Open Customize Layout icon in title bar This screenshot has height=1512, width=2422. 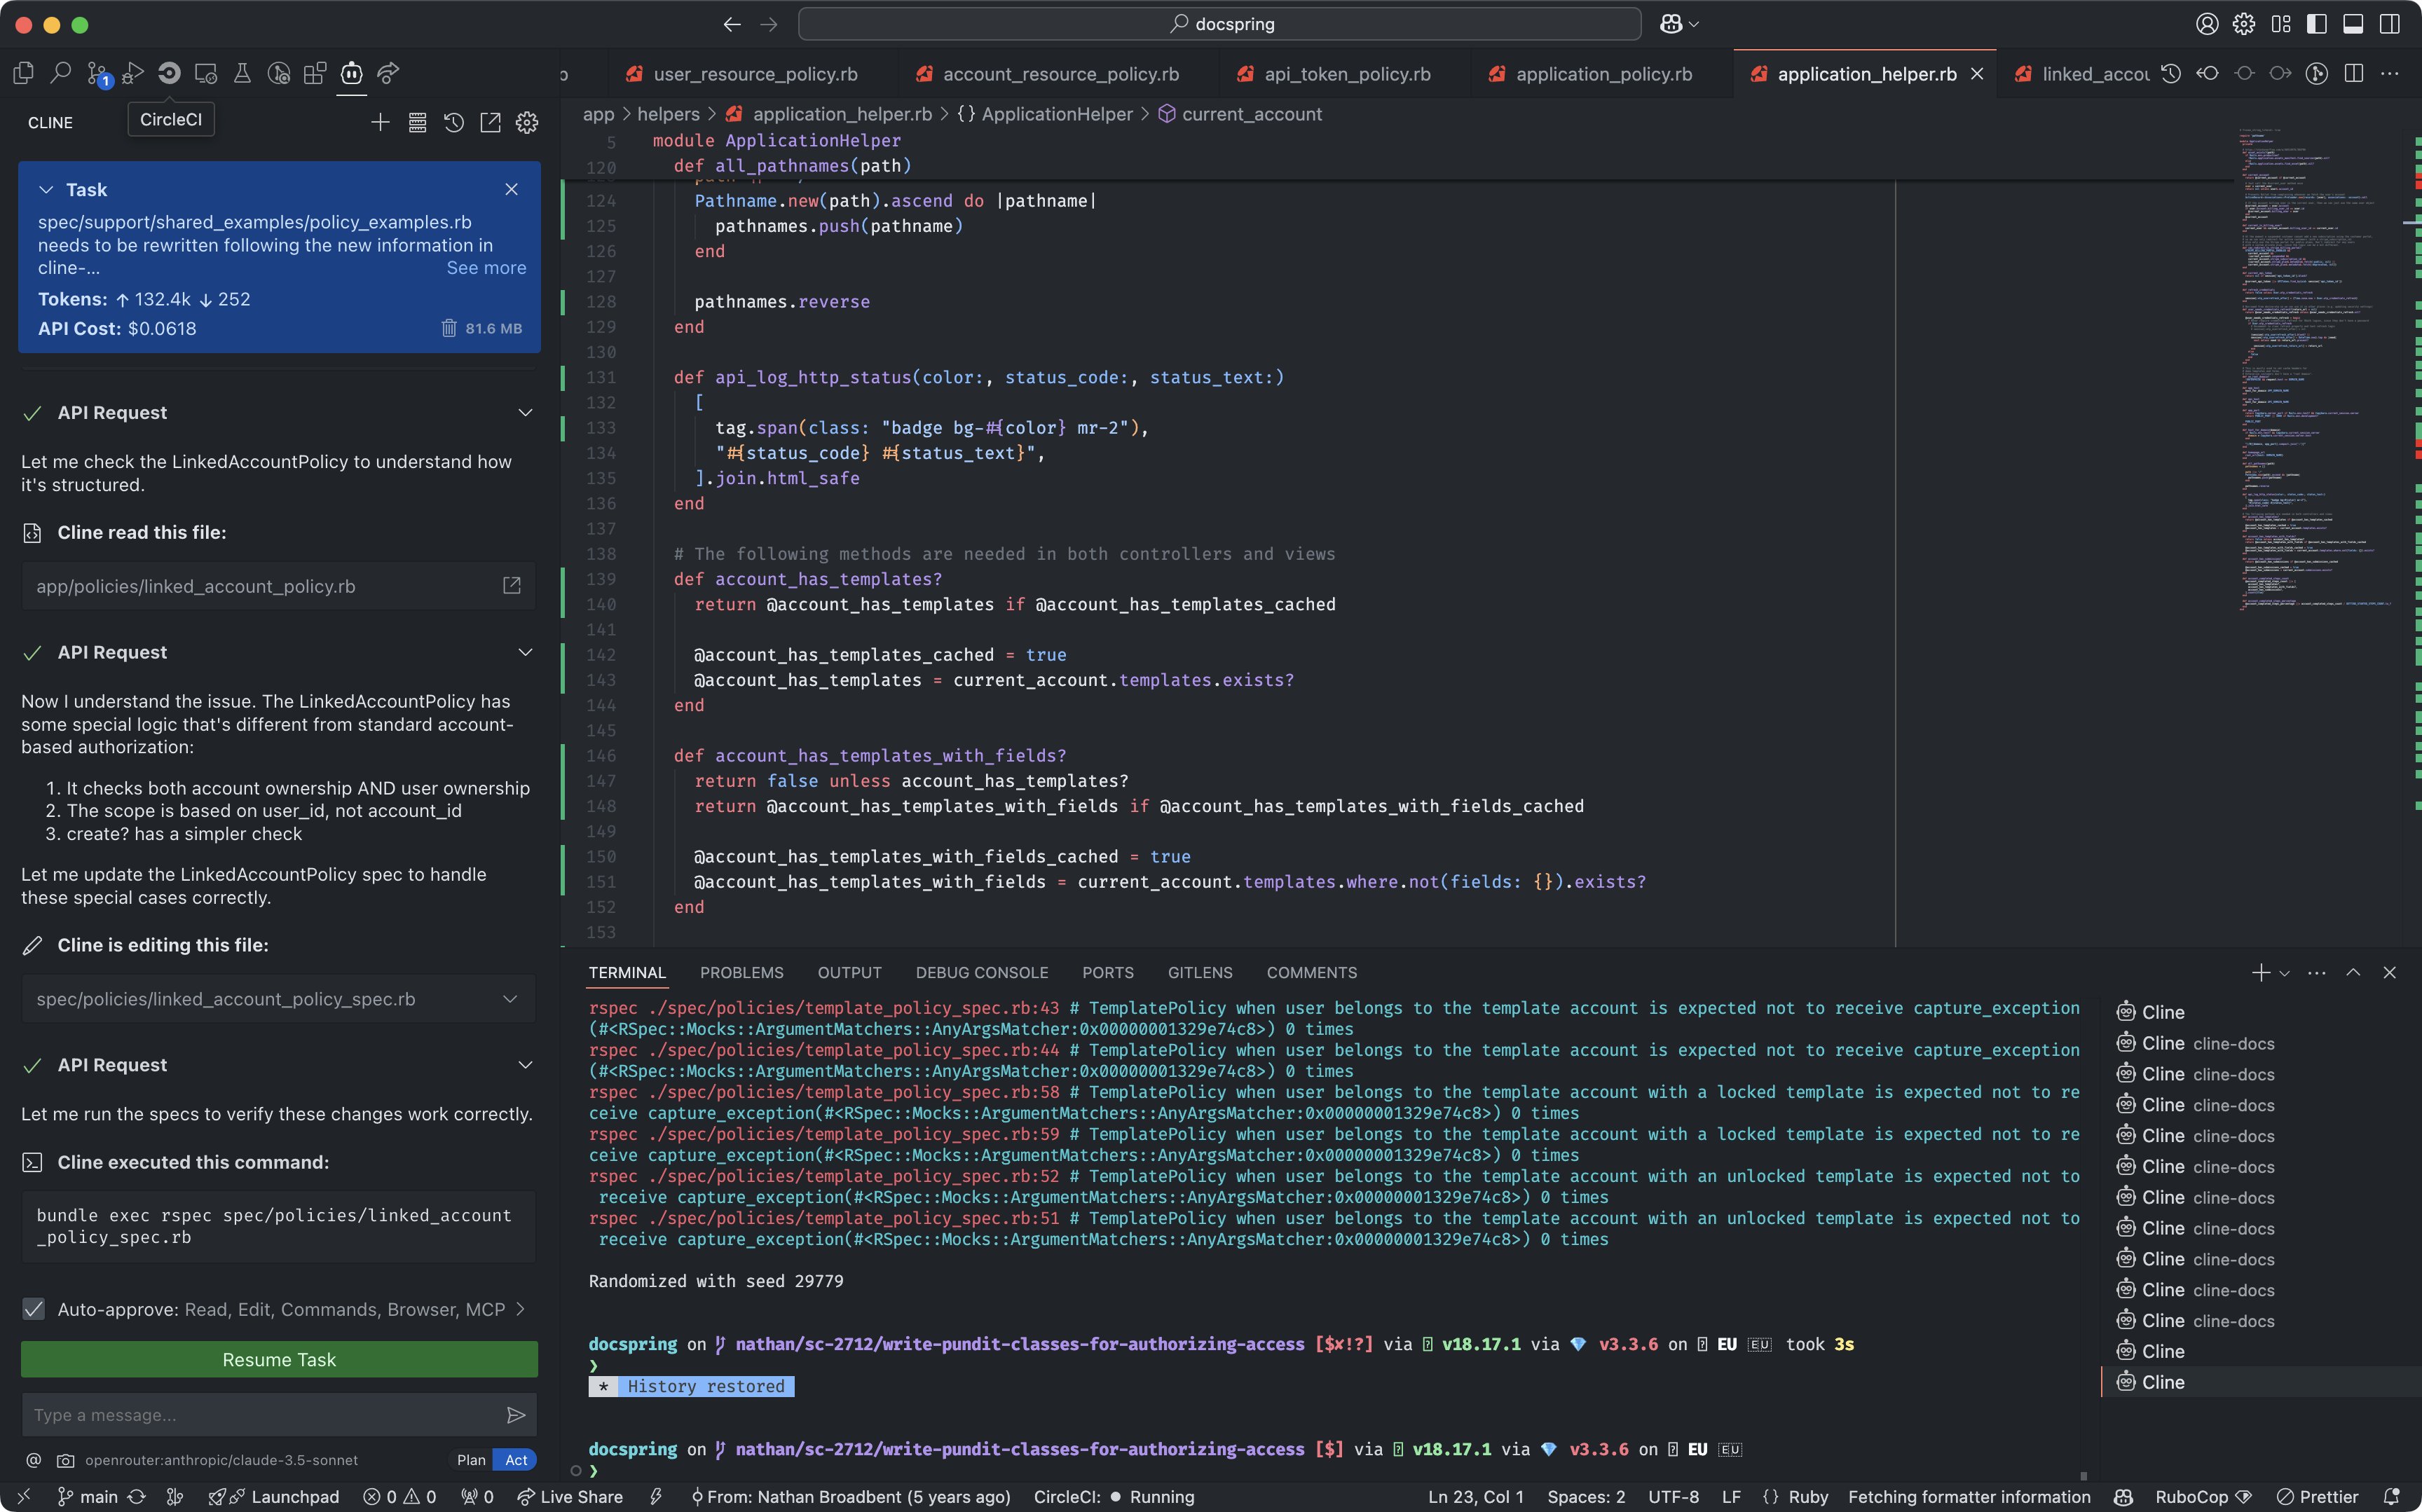2281,24
